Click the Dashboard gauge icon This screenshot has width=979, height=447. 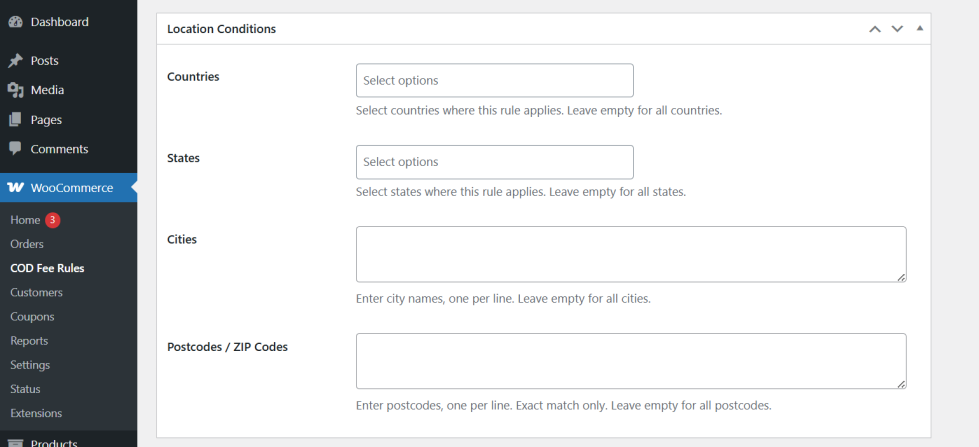pyautogui.click(x=15, y=22)
